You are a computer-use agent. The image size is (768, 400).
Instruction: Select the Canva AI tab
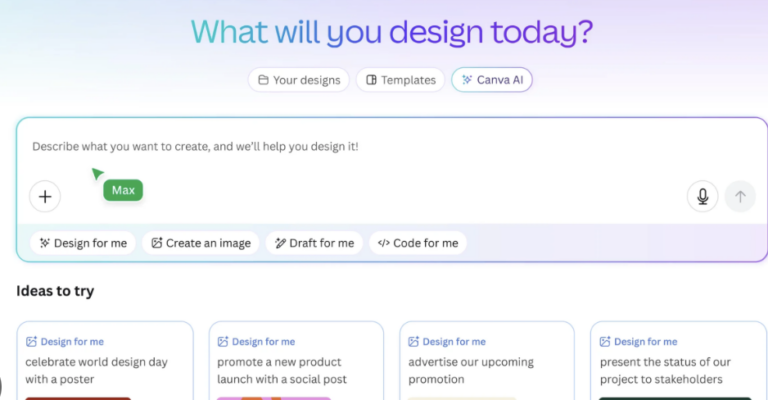click(492, 80)
